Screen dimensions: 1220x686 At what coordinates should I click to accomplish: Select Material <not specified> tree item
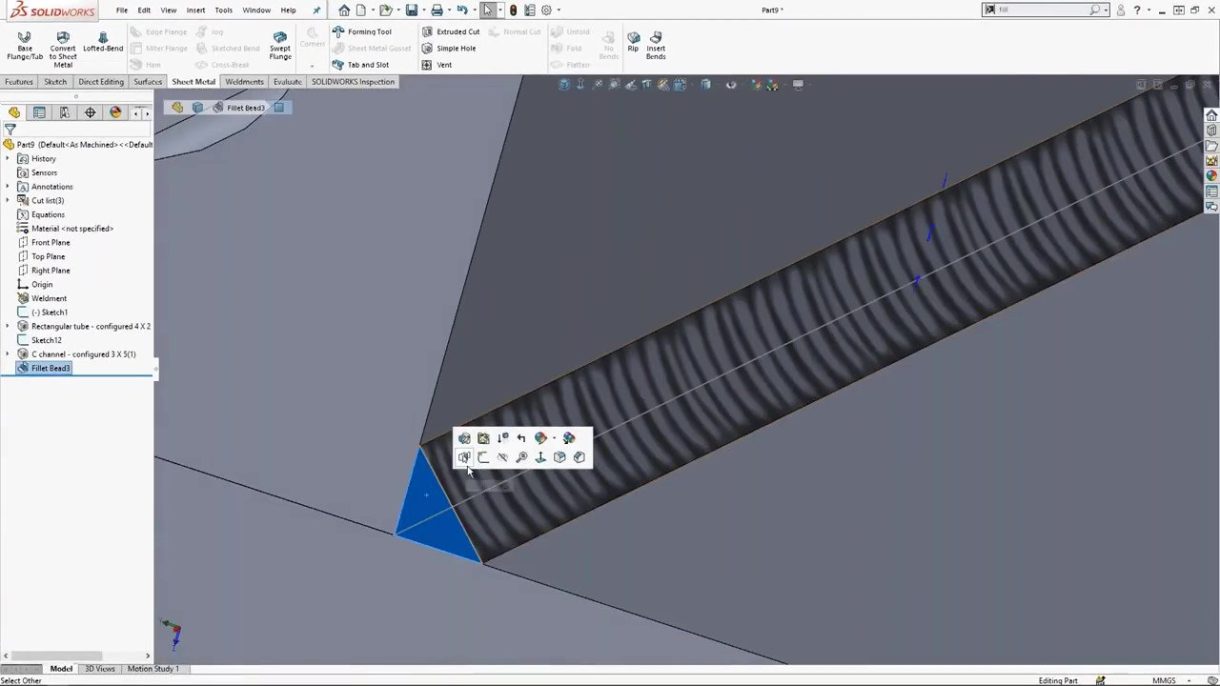tap(72, 228)
